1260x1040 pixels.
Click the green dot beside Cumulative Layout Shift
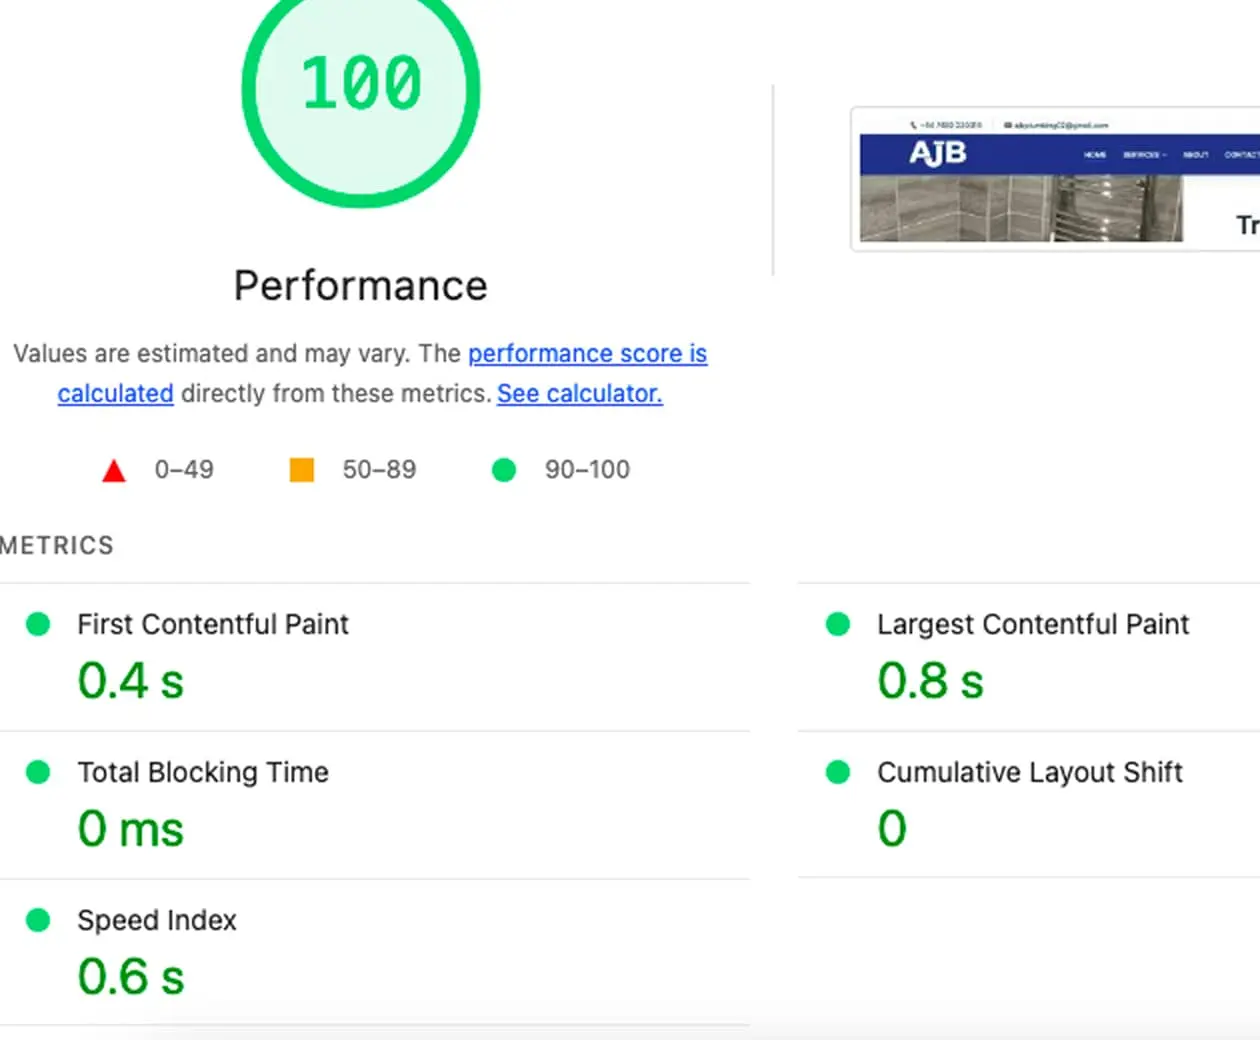tap(838, 772)
